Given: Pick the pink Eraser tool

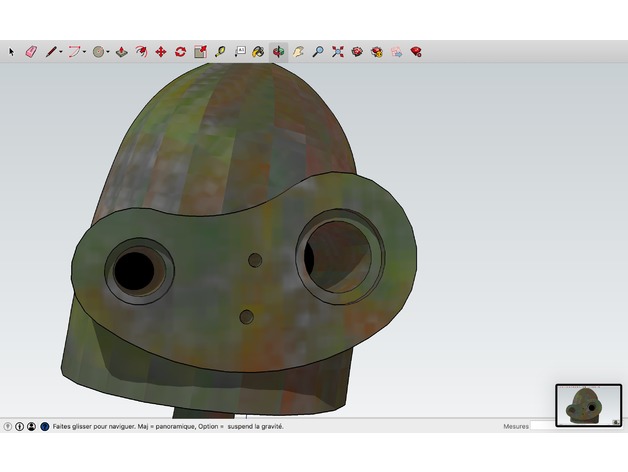Looking at the screenshot, I should coord(31,52).
